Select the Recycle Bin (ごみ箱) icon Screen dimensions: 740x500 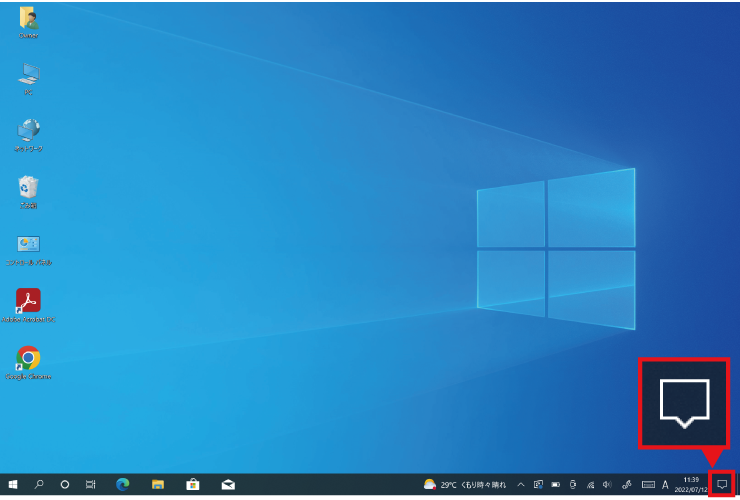click(28, 192)
